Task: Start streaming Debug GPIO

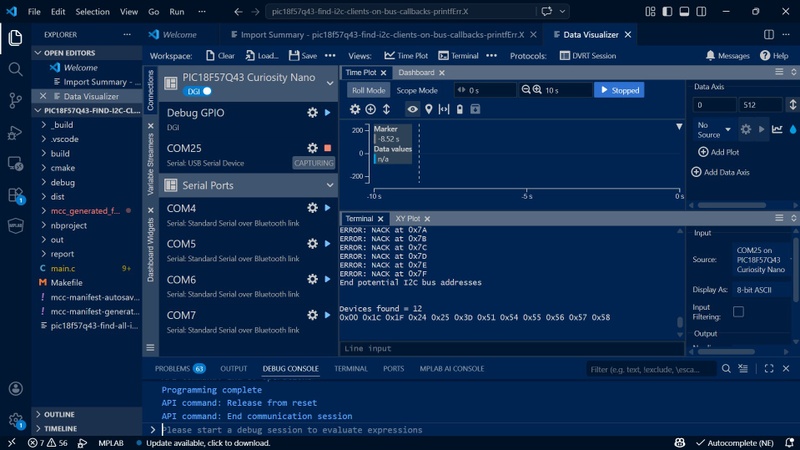Action: click(328, 113)
